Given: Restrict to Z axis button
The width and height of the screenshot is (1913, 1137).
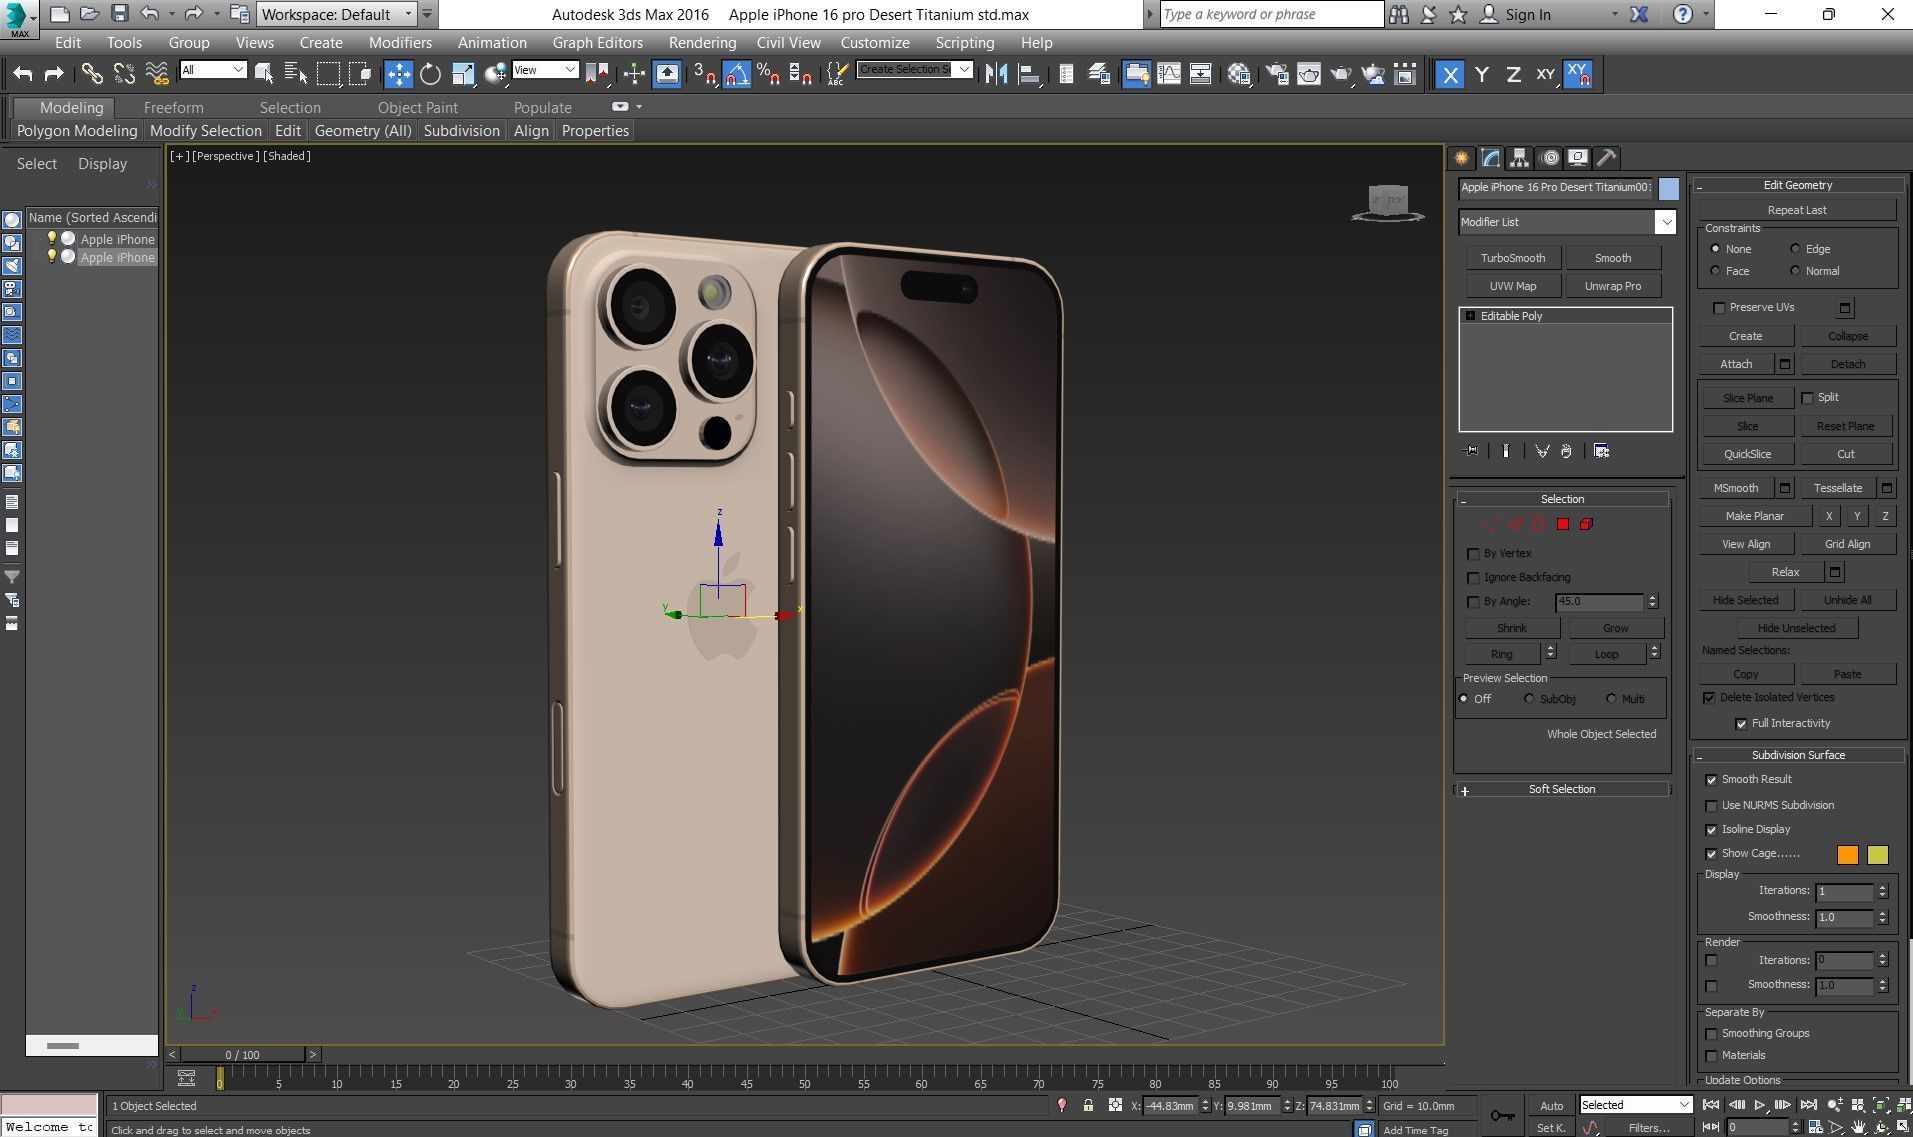Looking at the screenshot, I should (x=1513, y=74).
